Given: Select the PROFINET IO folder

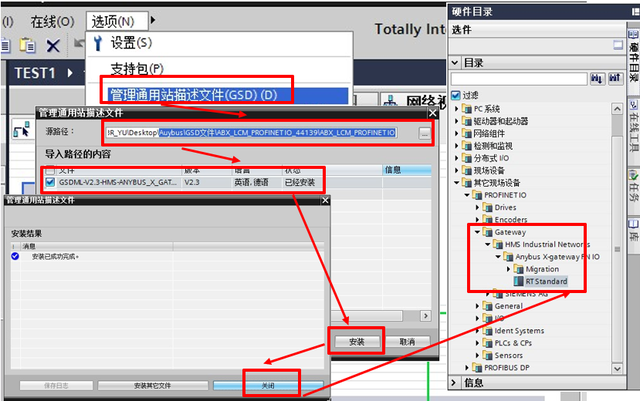Looking at the screenshot, I should (505, 195).
